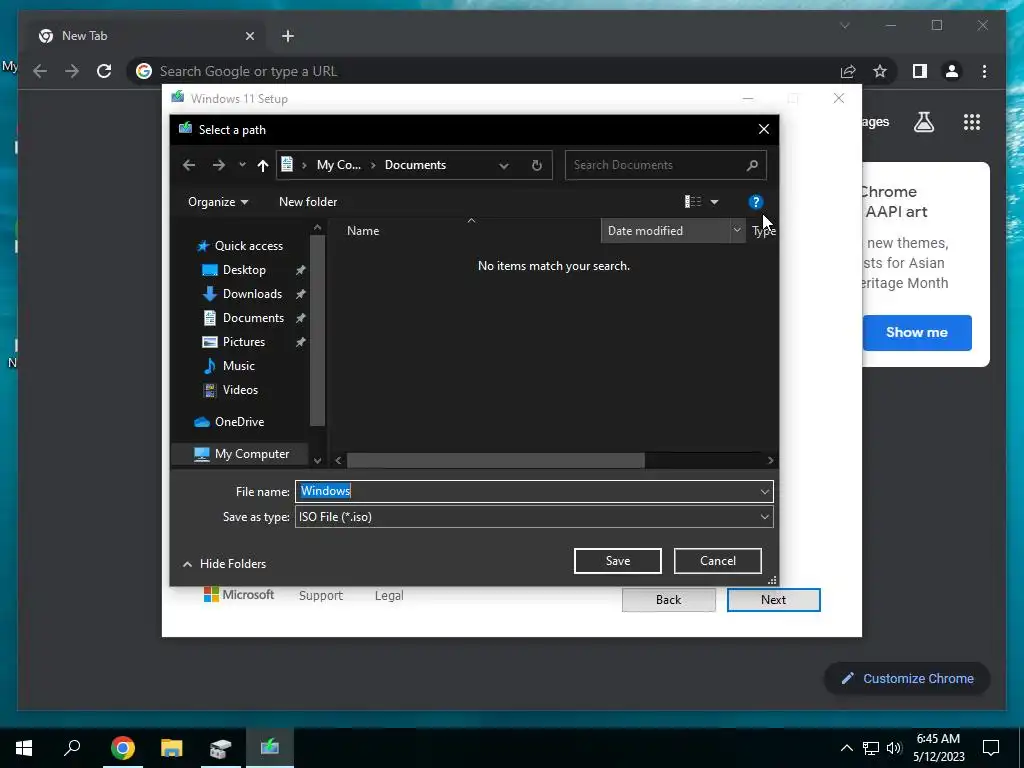Click the Save button
This screenshot has width=1024, height=768.
pos(618,561)
